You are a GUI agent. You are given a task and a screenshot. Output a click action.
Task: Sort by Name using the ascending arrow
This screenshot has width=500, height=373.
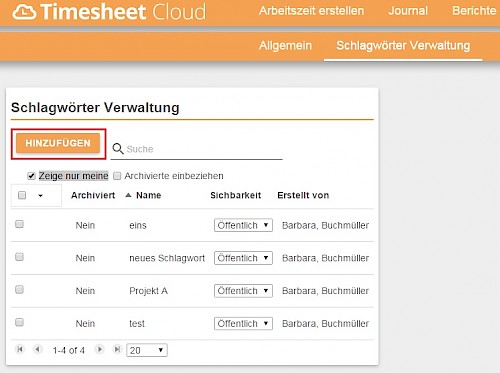[128, 195]
